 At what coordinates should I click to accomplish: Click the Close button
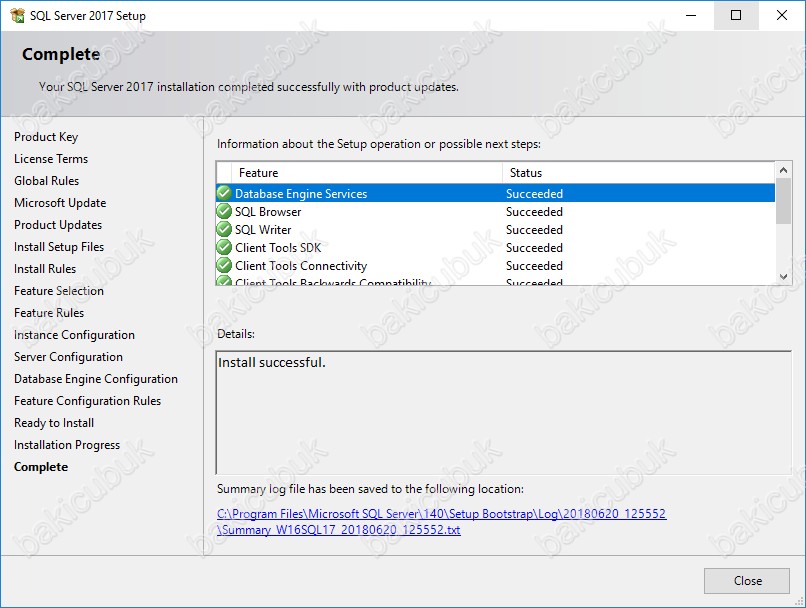747,581
